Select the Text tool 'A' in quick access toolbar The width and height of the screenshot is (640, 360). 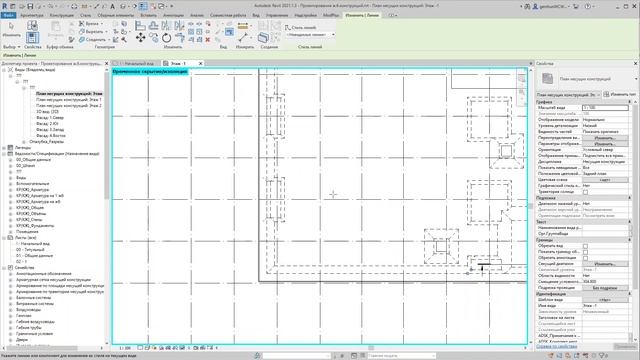[112, 6]
